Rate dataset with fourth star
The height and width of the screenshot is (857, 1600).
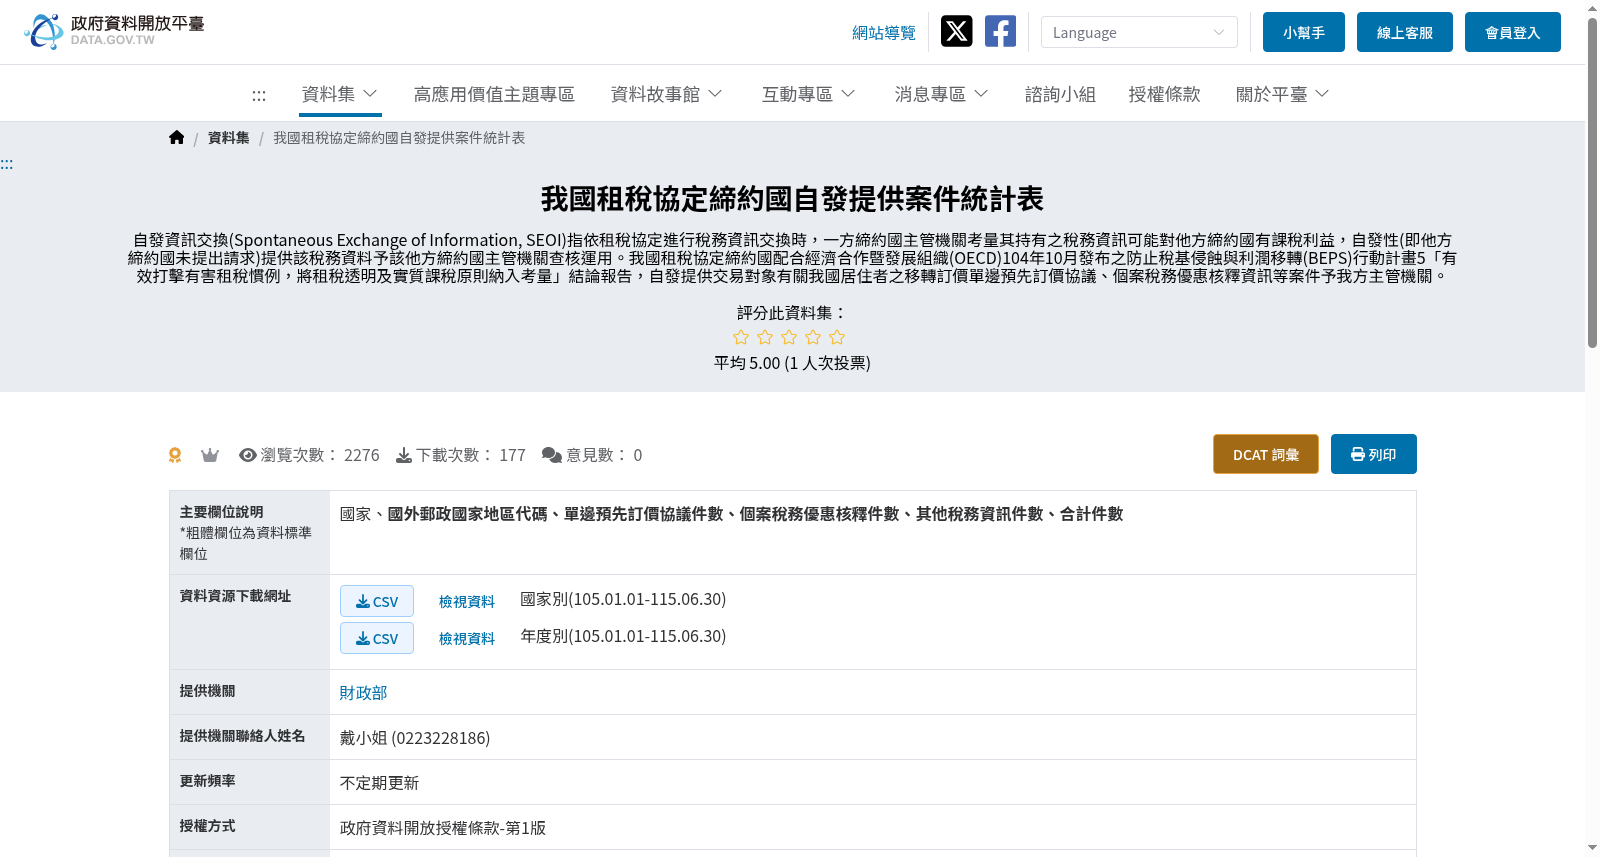[x=813, y=337]
